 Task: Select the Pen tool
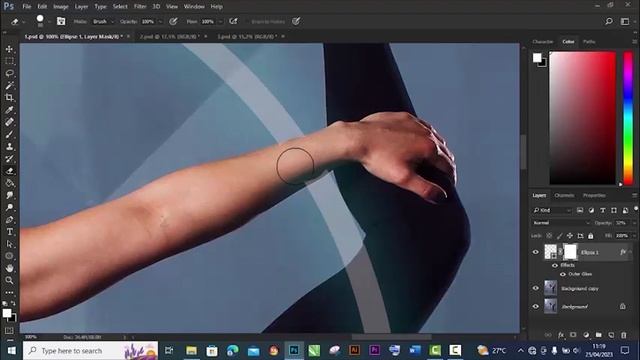9,220
